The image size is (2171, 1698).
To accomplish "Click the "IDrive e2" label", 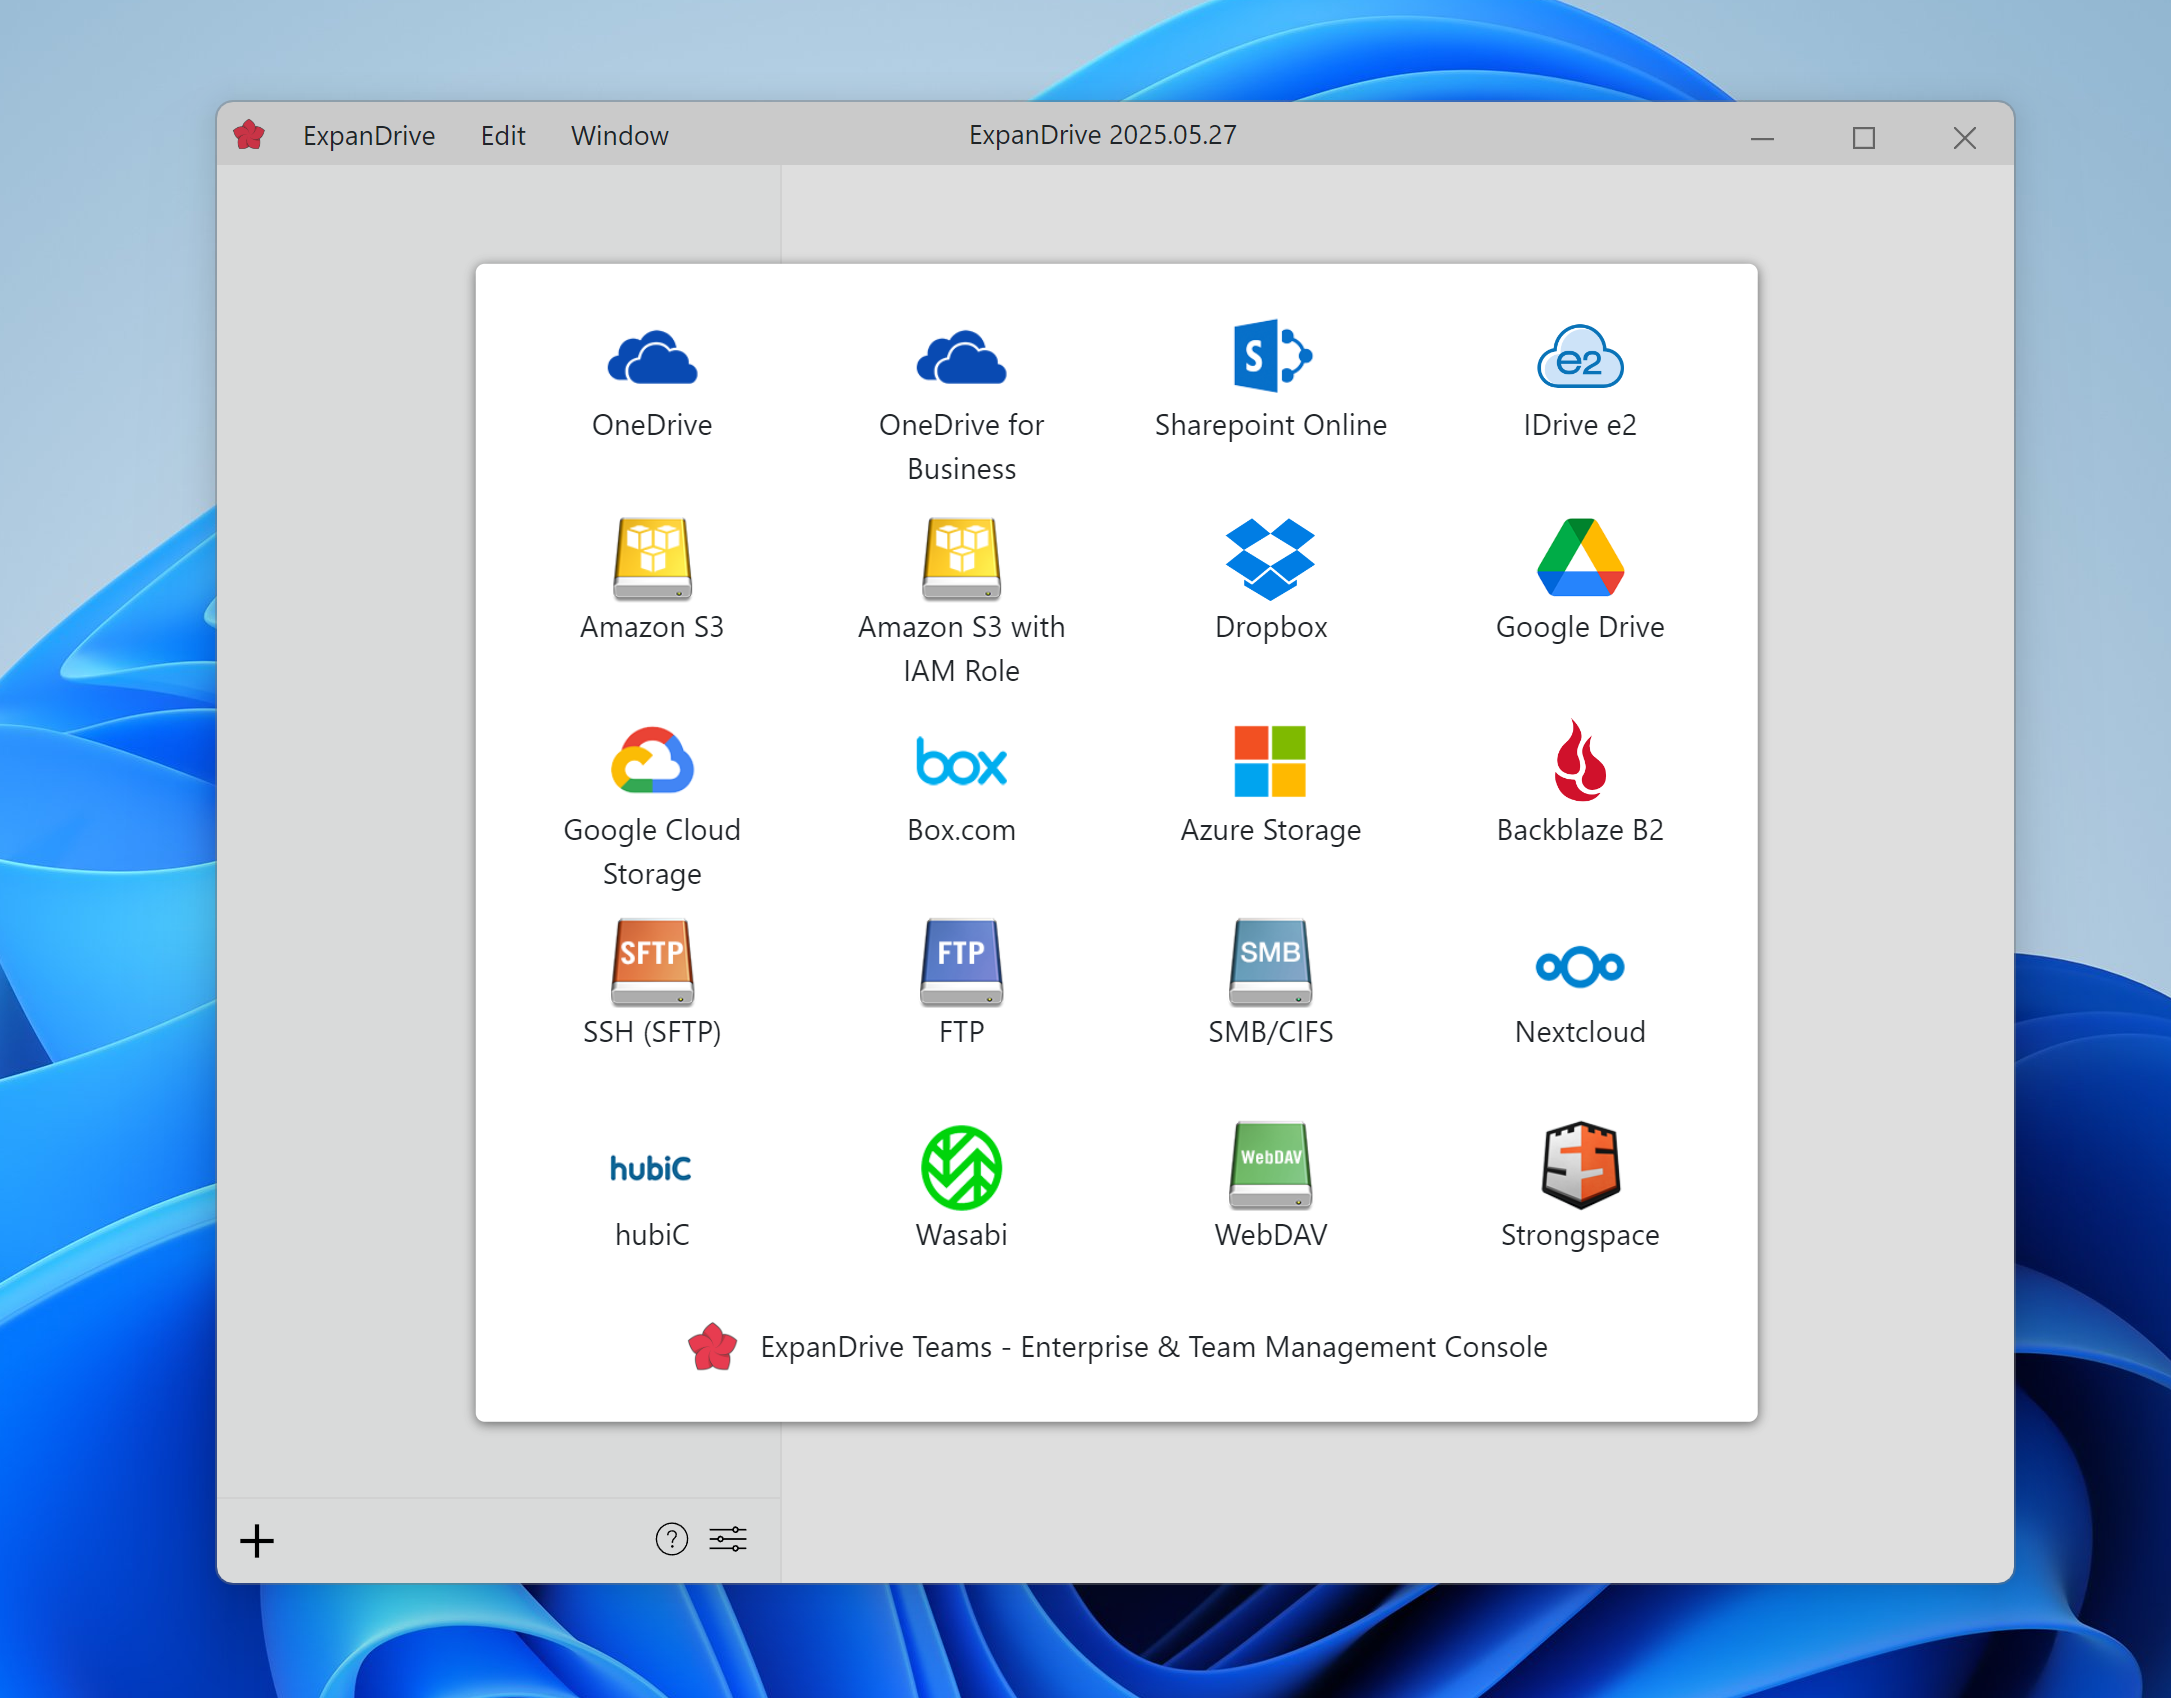I will [x=1580, y=425].
